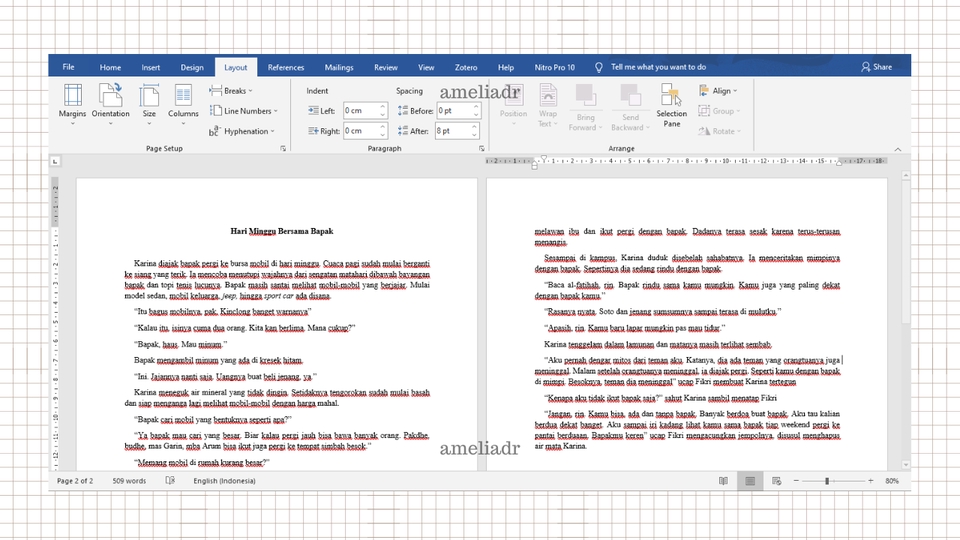
Task: Open the Help tab
Action: click(506, 67)
